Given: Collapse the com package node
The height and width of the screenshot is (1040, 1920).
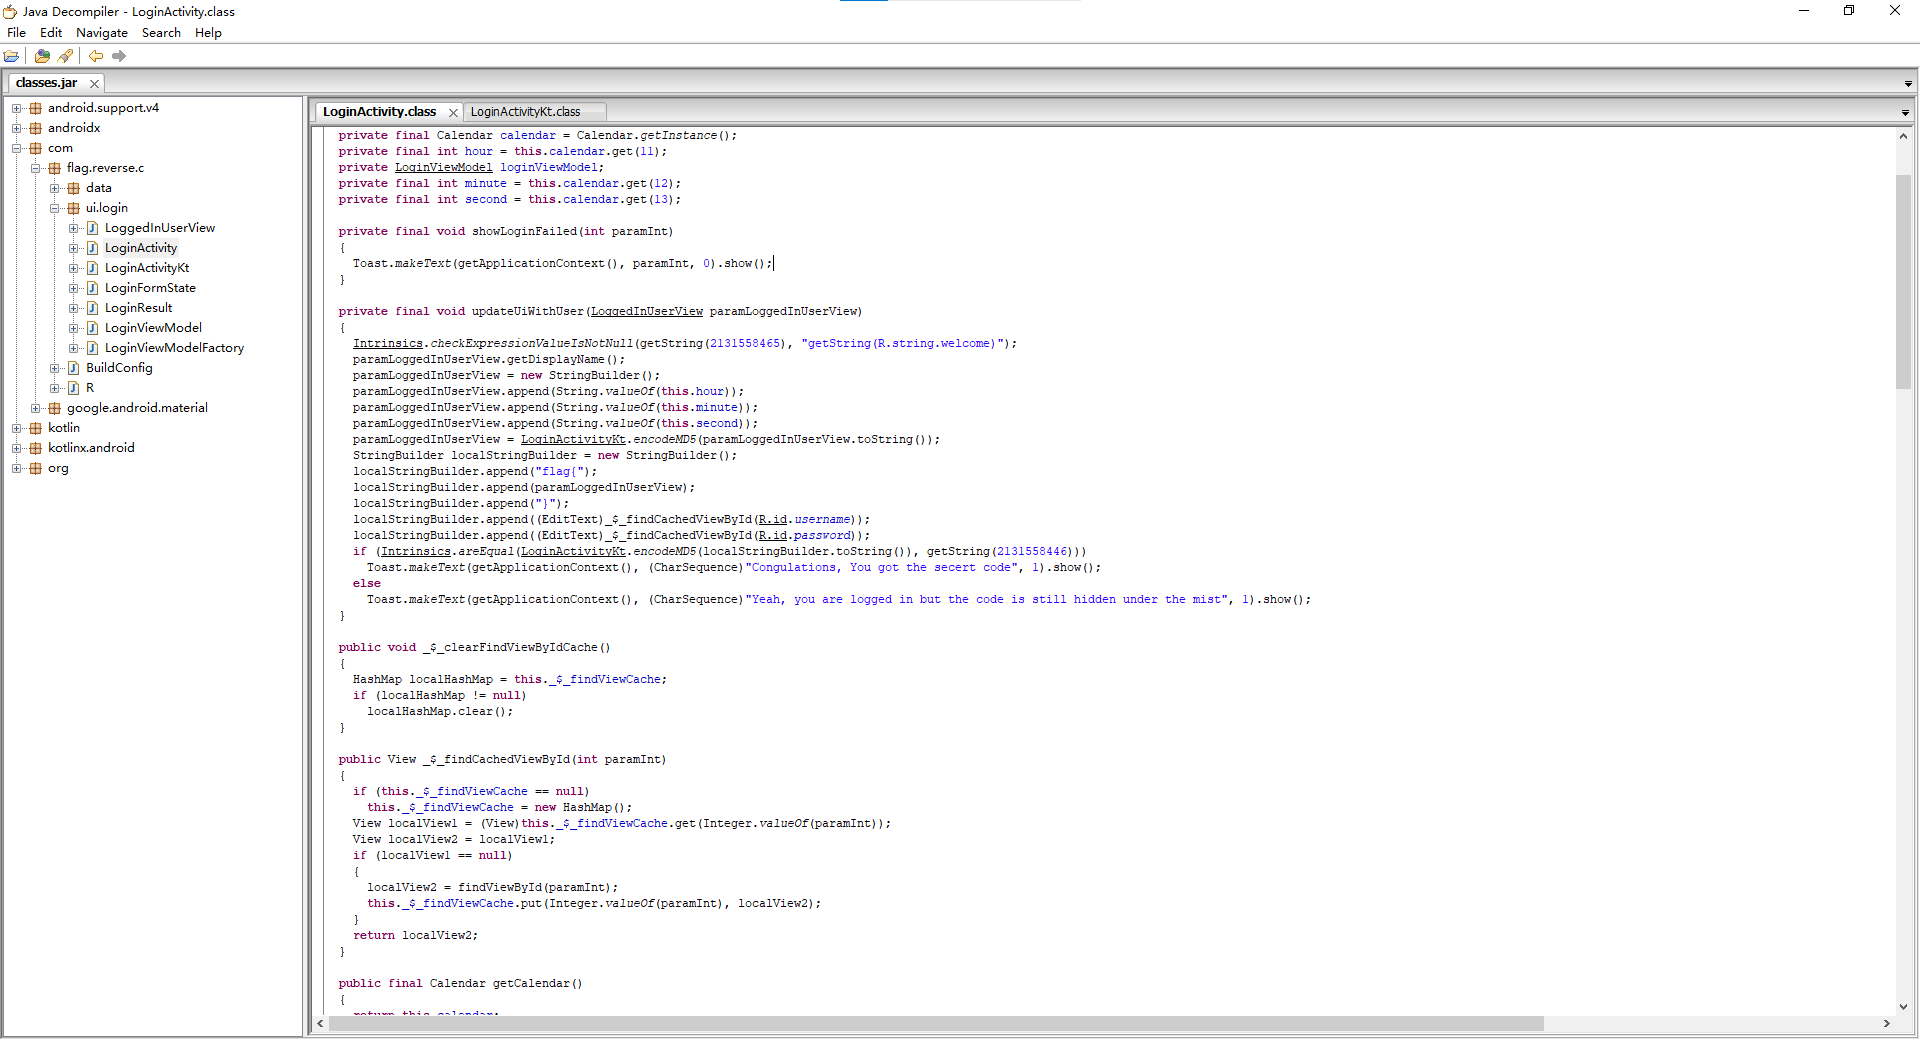Looking at the screenshot, I should pyautogui.click(x=16, y=148).
